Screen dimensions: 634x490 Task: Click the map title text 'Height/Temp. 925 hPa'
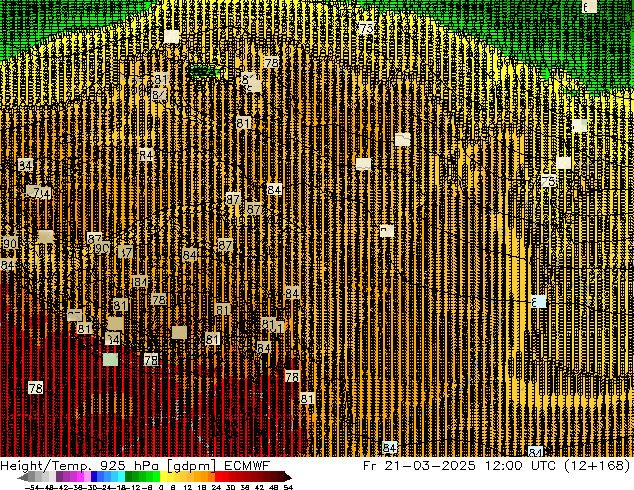tap(79, 466)
